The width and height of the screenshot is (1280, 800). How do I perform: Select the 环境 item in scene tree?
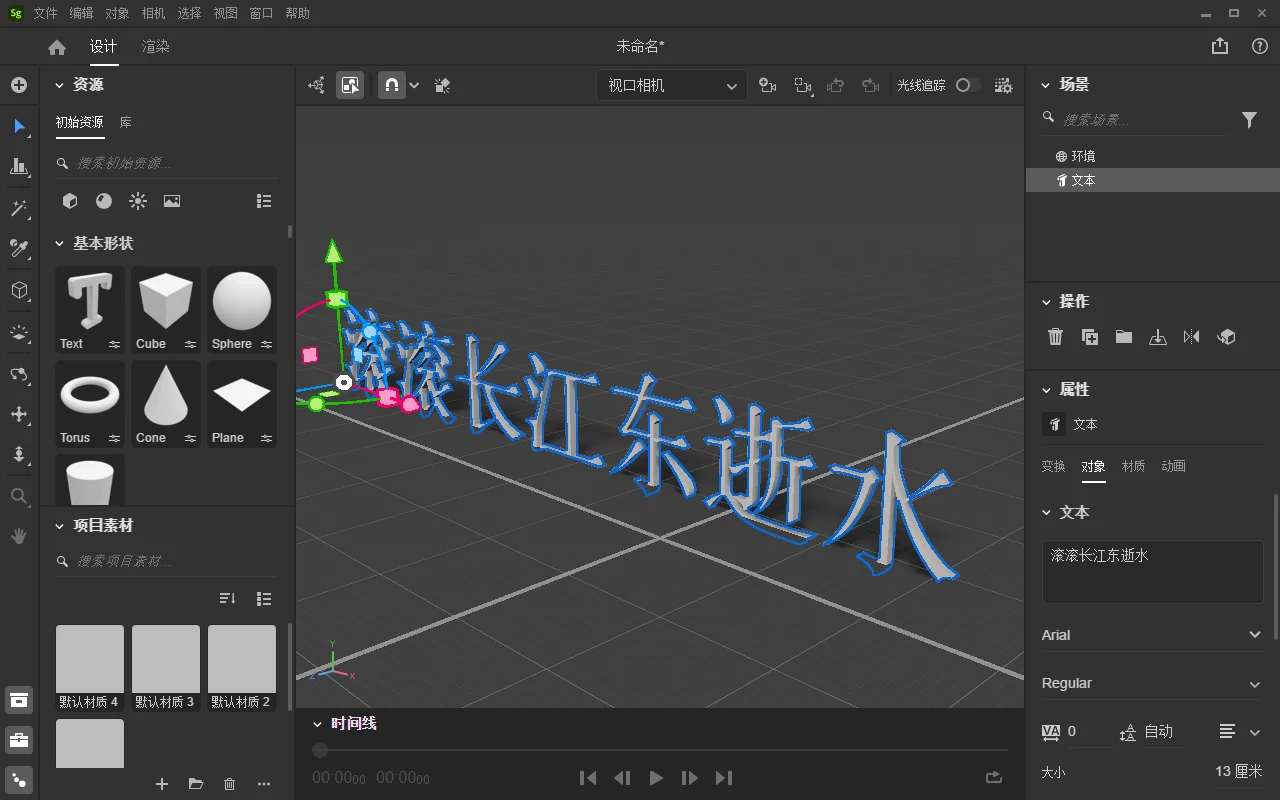pyautogui.click(x=1152, y=156)
